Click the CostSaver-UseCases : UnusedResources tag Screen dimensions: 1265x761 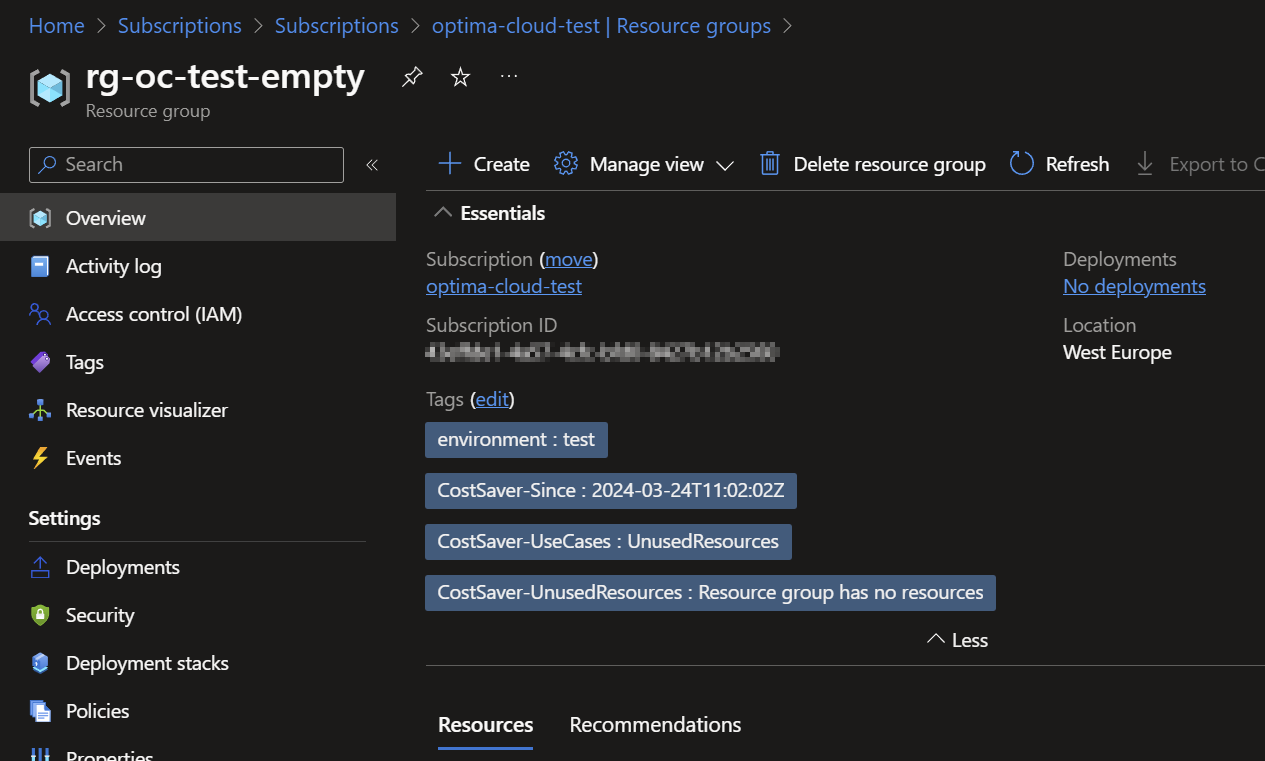pos(608,541)
